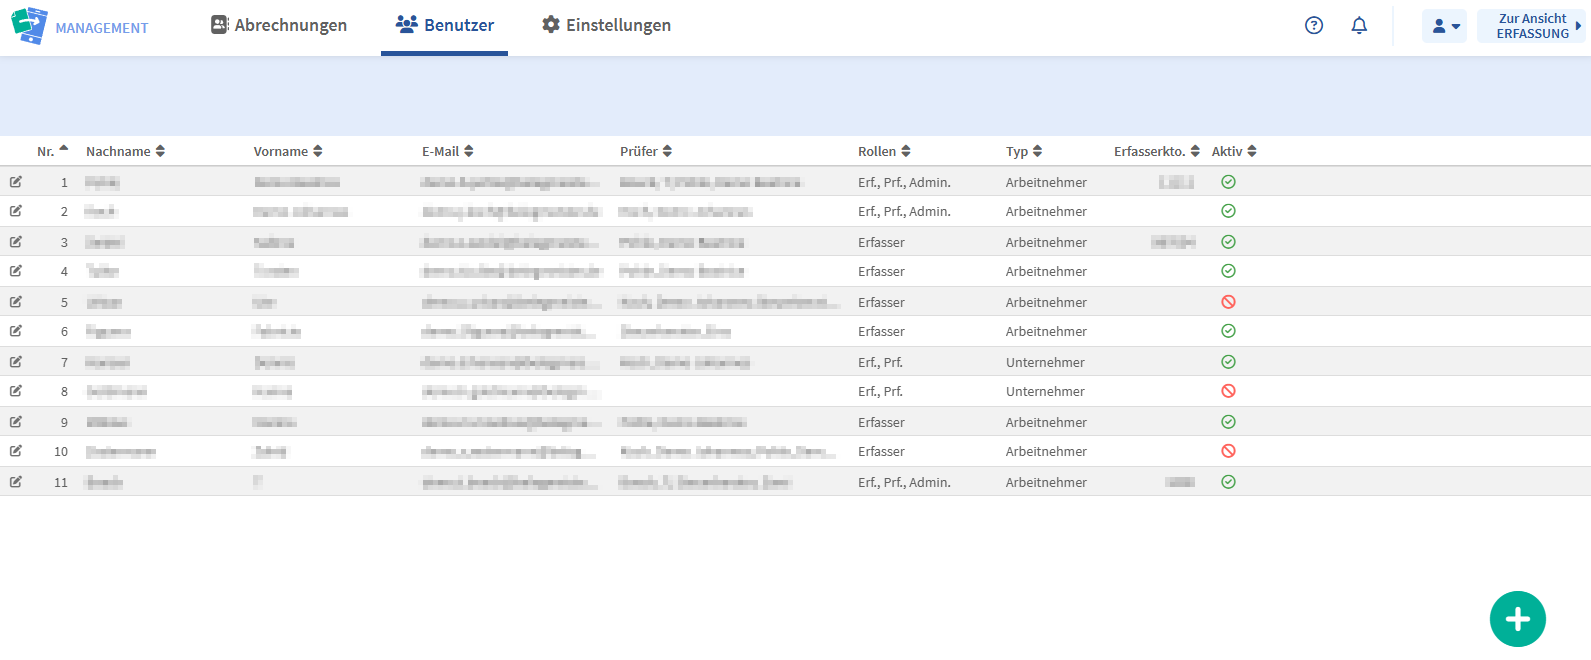This screenshot has height=660, width=1591.
Task: Edit user in row 4
Action: 16,271
